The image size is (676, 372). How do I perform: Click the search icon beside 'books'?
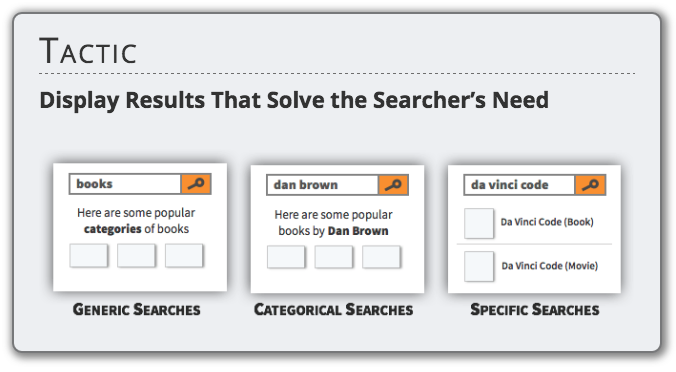pos(196,184)
